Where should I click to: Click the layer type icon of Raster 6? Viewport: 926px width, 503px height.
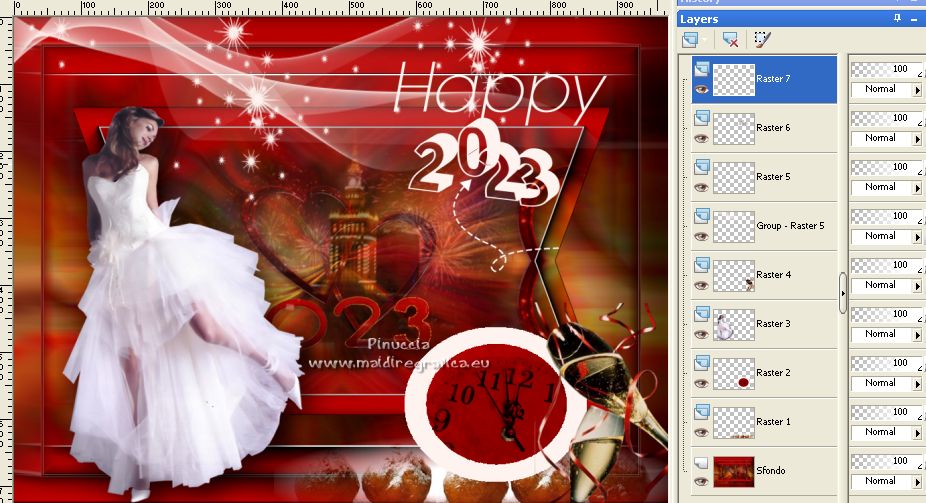point(702,119)
